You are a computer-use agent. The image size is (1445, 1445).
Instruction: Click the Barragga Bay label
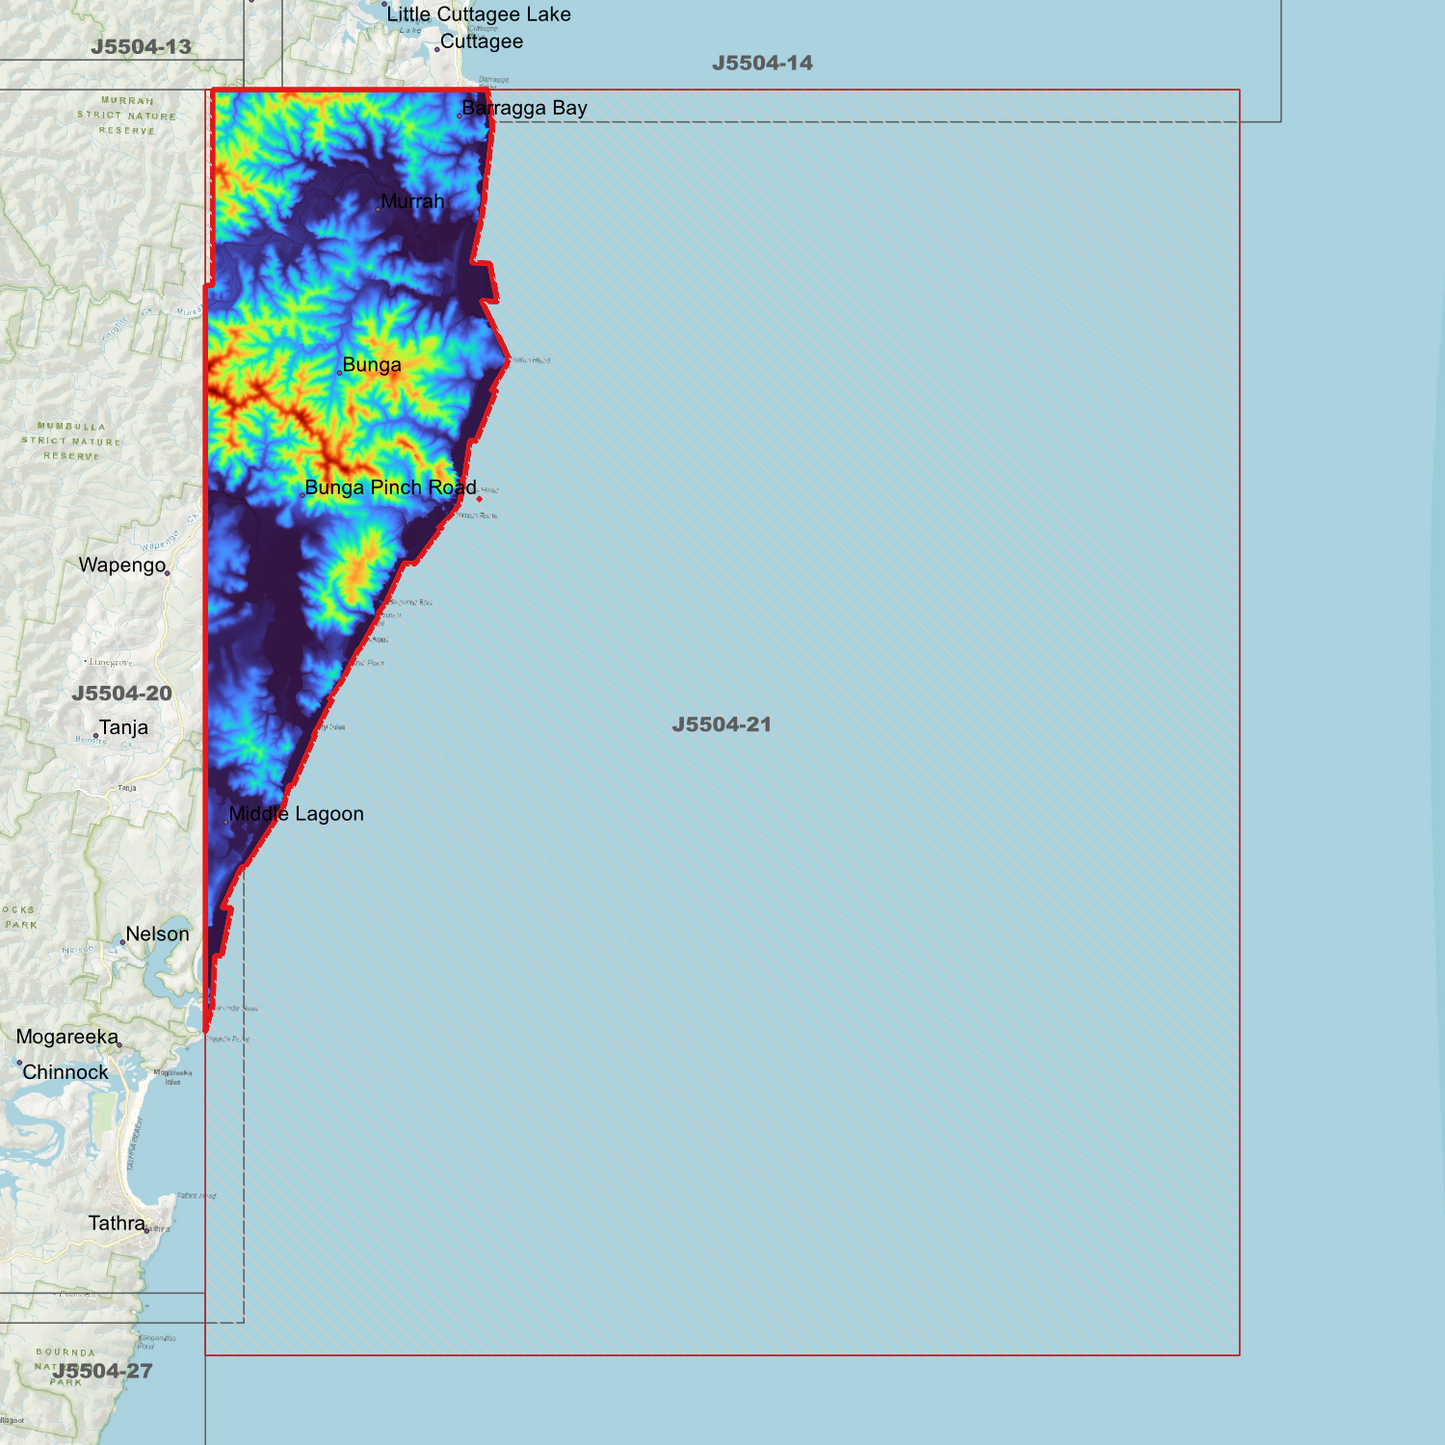524,107
